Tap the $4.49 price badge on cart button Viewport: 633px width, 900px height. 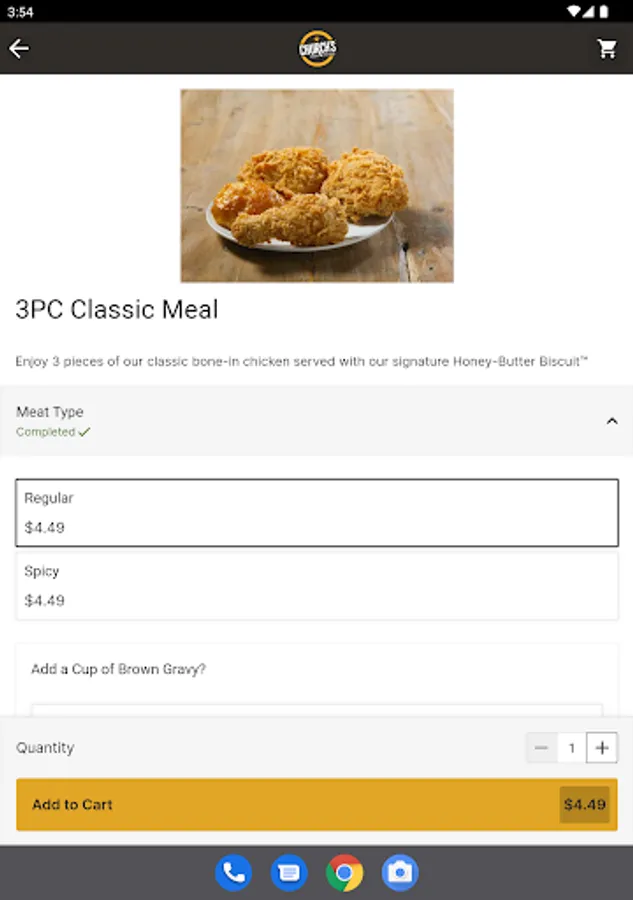point(585,804)
